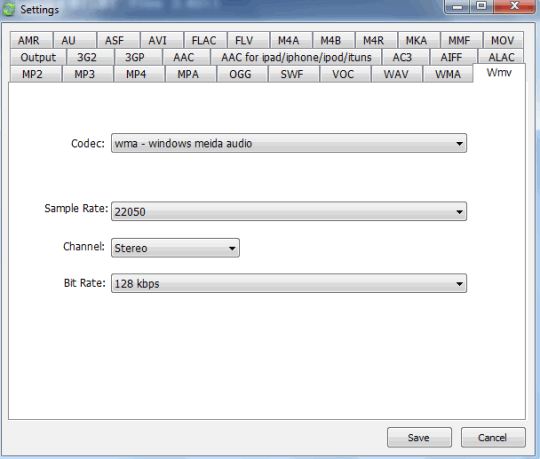Select the ALAC tab
540x459 pixels.
point(501,57)
